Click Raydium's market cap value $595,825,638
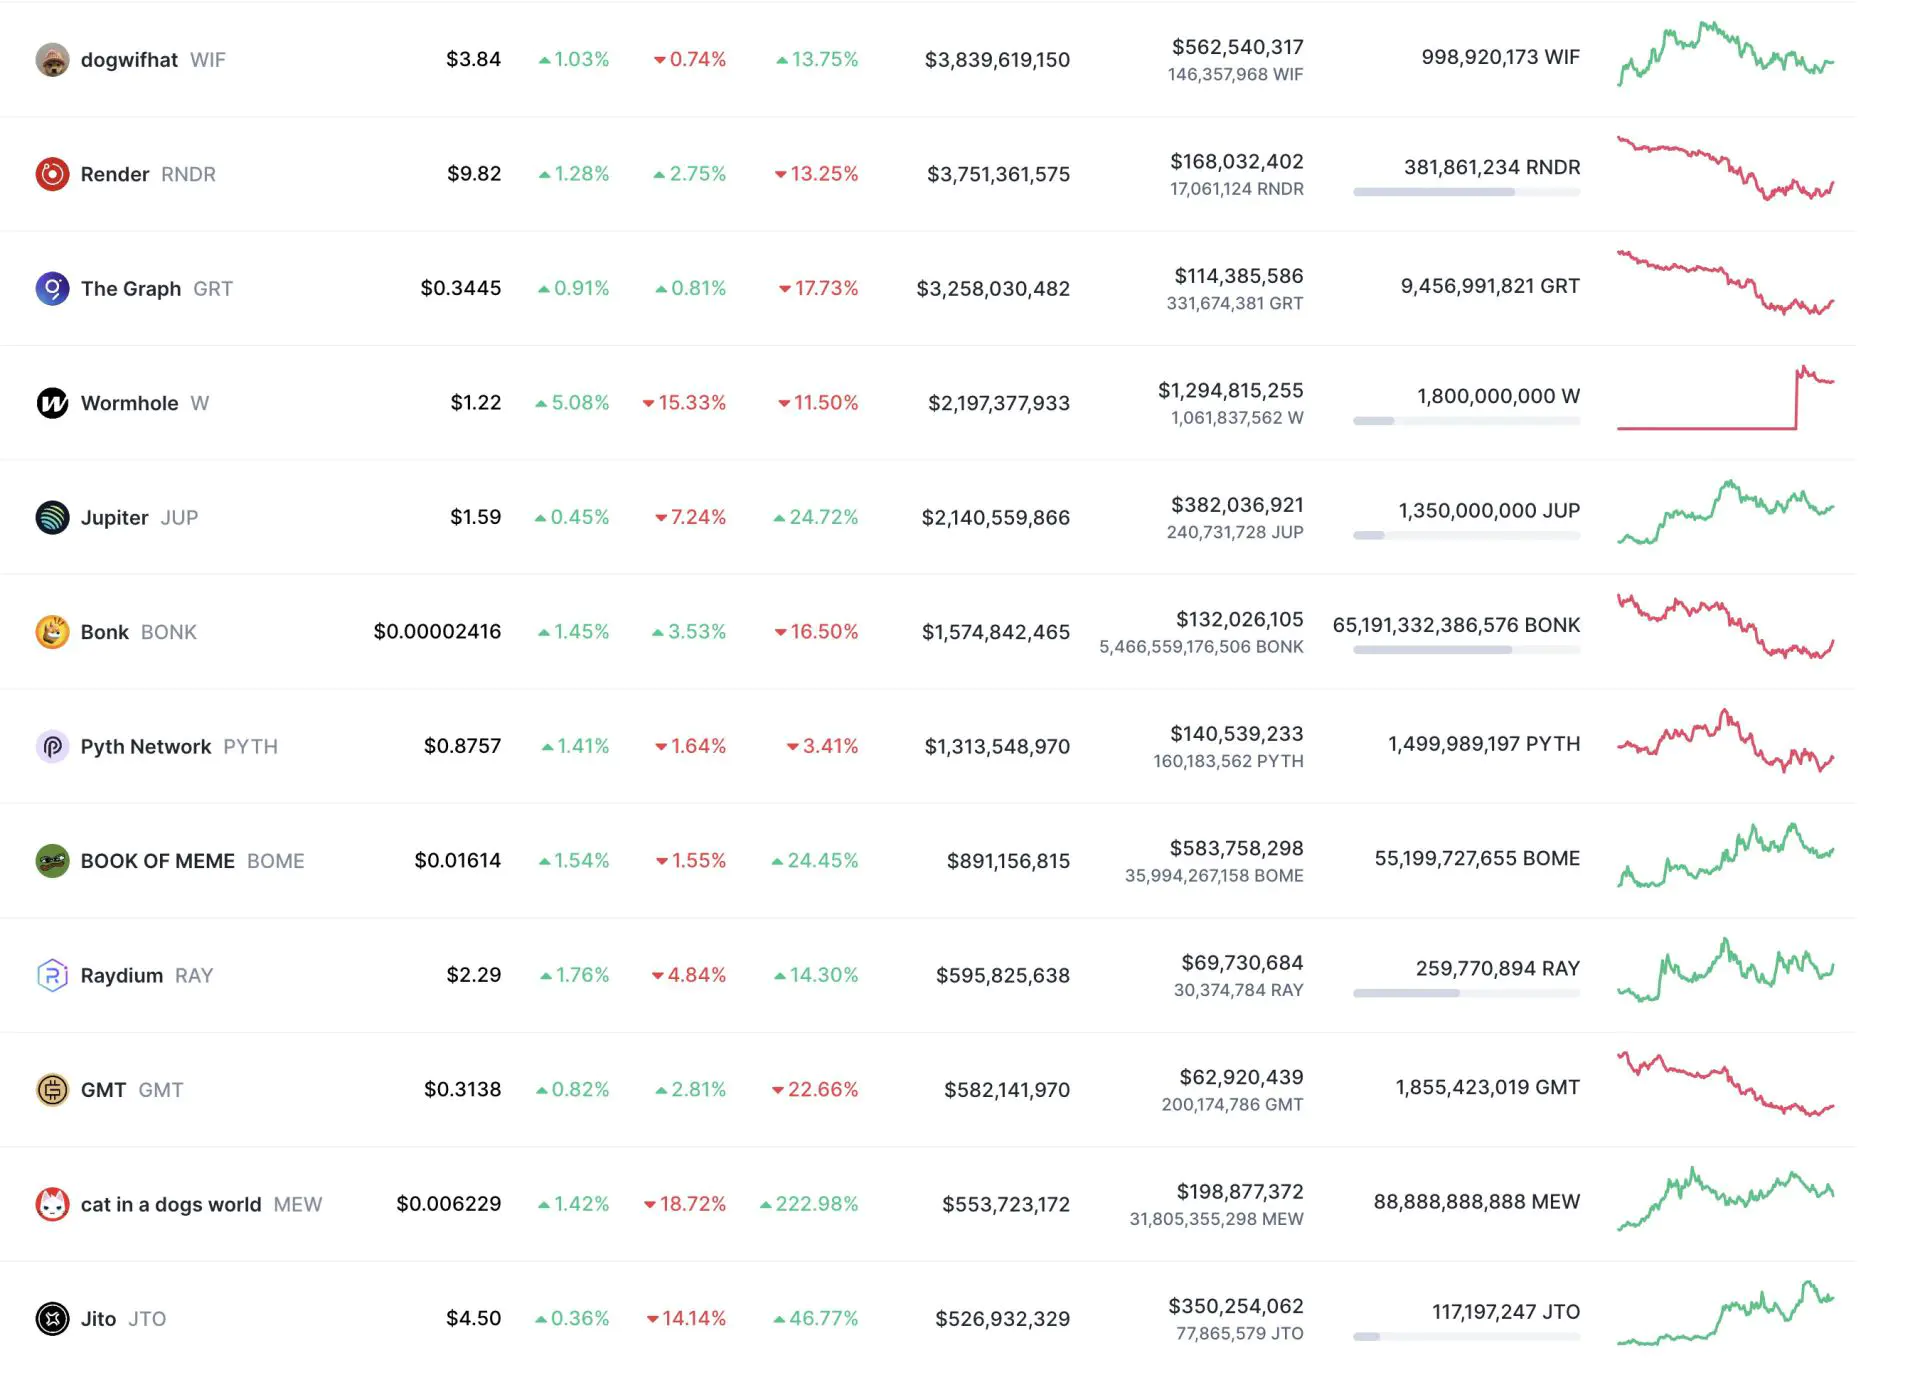1920x1375 pixels. click(x=1002, y=975)
